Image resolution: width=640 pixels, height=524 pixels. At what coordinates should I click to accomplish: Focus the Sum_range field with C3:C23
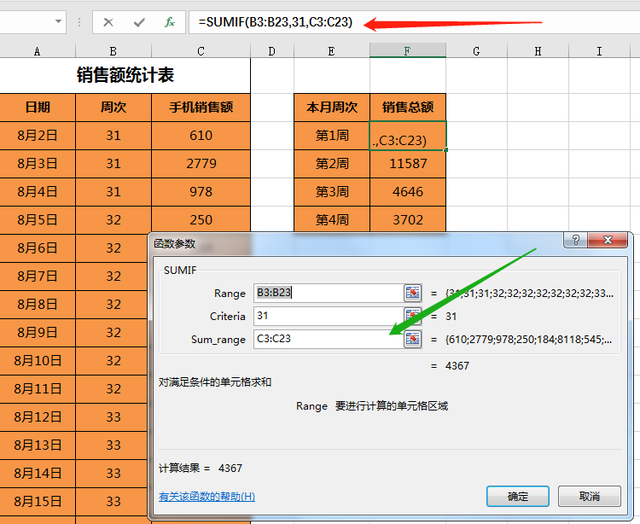tap(325, 339)
